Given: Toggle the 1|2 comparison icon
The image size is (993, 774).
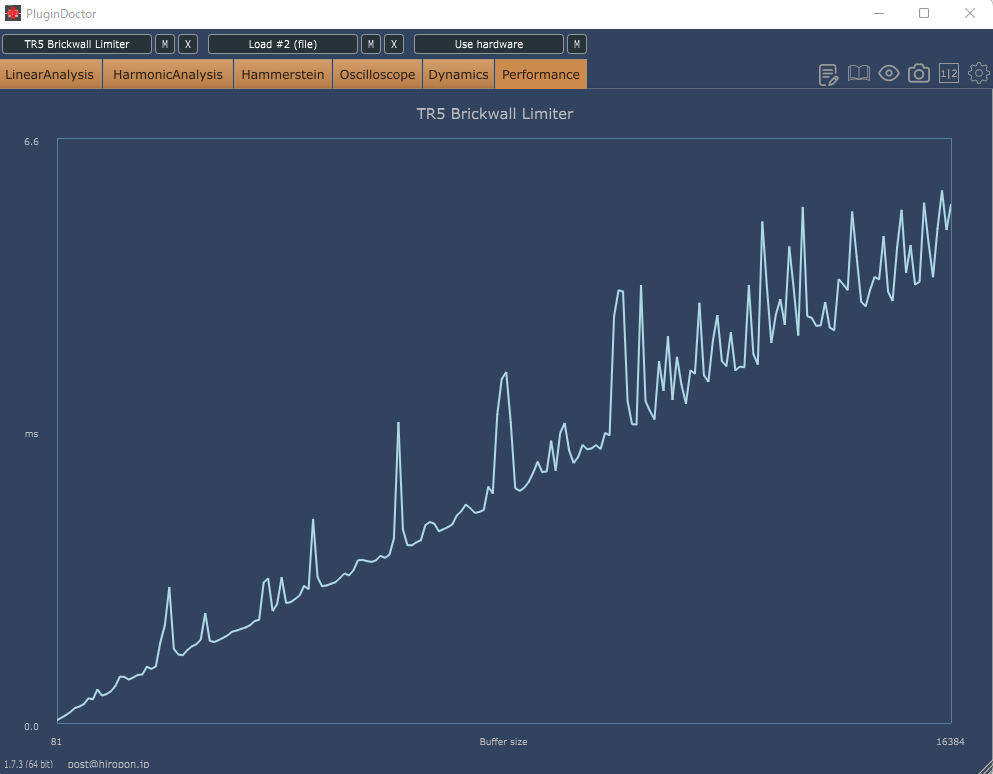Looking at the screenshot, I should (x=949, y=73).
